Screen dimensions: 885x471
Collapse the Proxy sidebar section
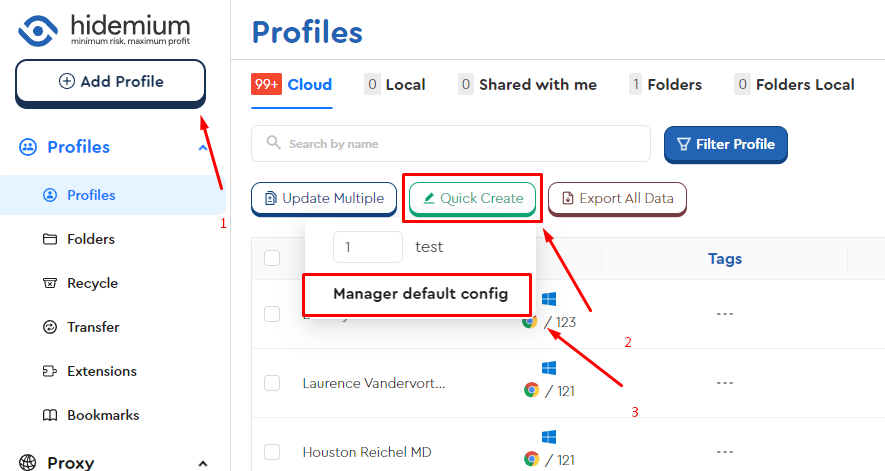pos(203,463)
